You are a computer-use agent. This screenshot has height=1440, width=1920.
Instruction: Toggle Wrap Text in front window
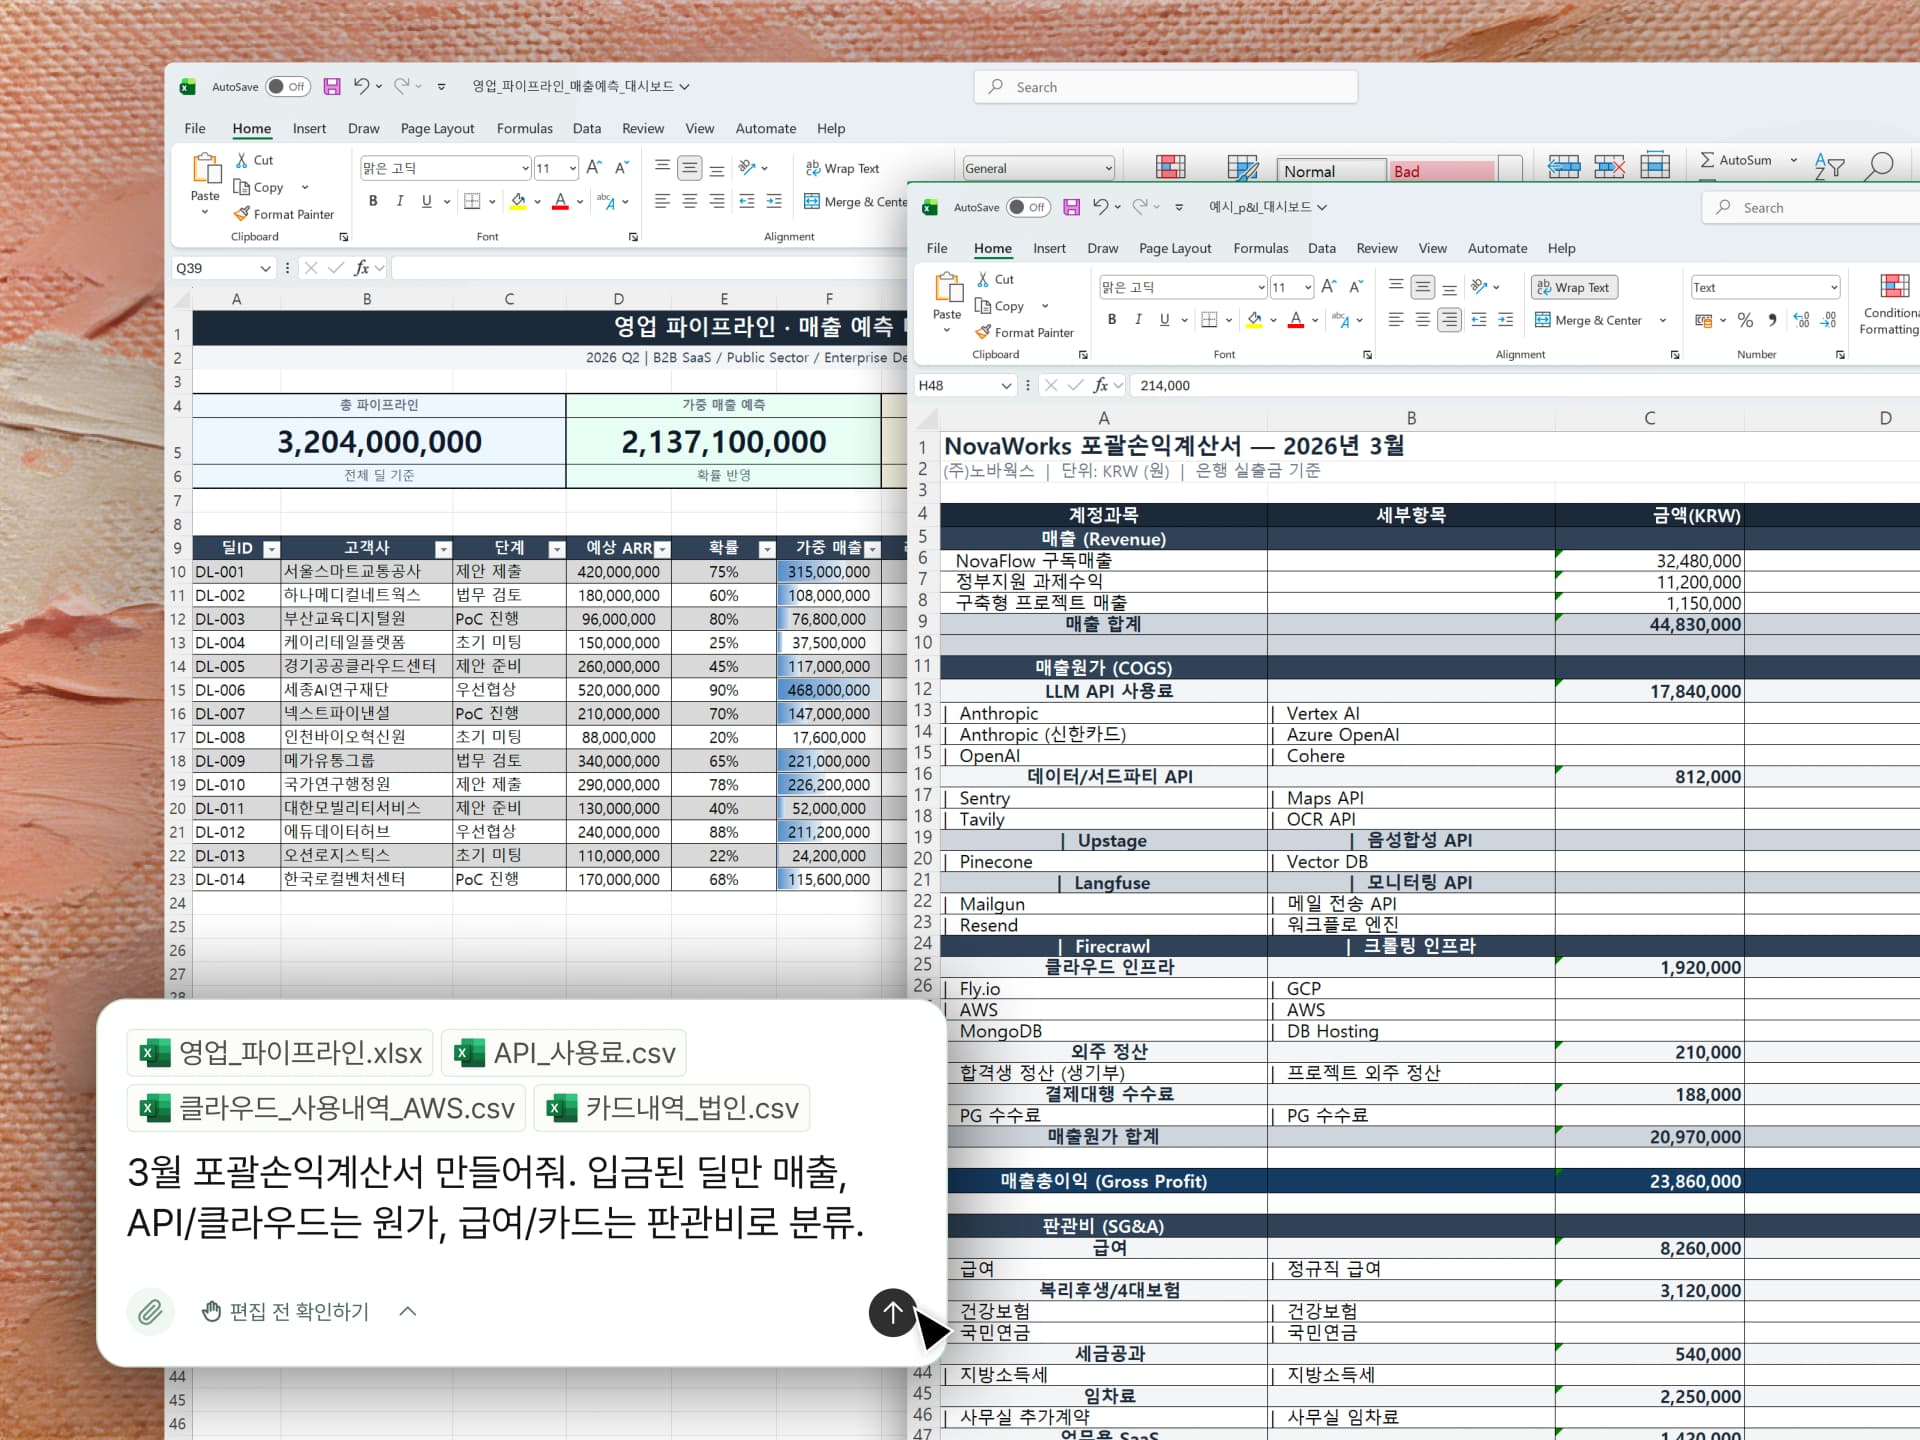[1574, 288]
